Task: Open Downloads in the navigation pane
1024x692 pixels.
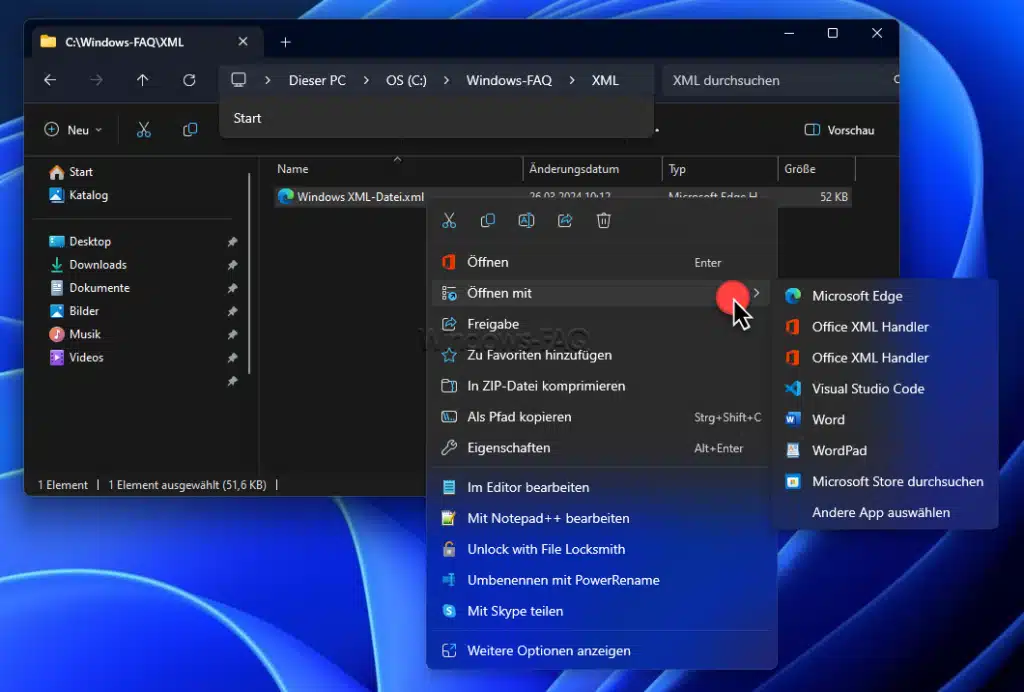Action: click(x=88, y=264)
